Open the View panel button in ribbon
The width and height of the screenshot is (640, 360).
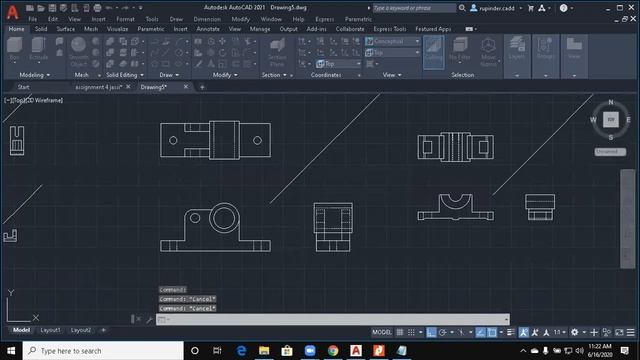click(574, 56)
